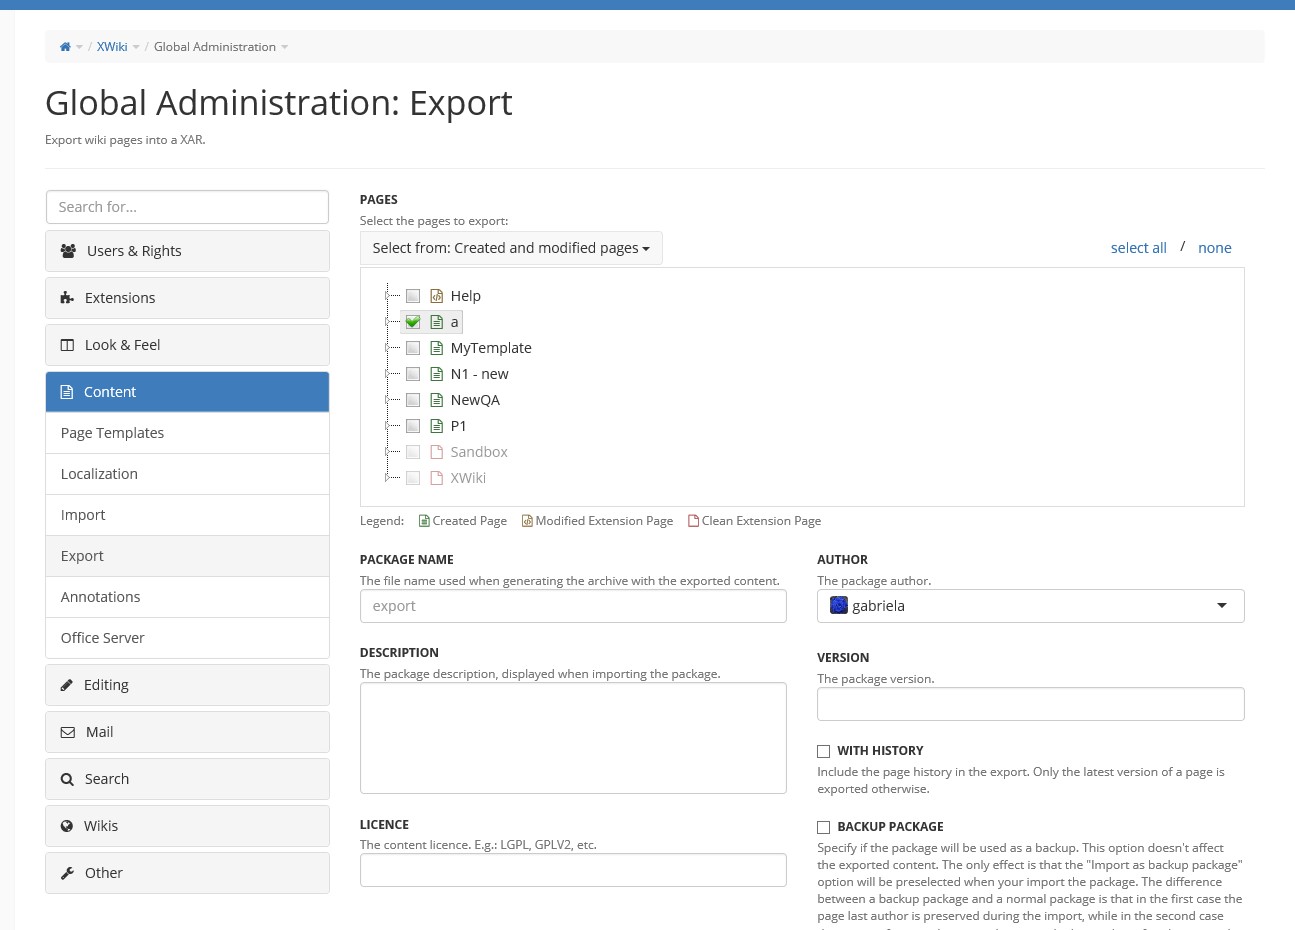
Task: Click the page icon beside 'a'
Action: (x=436, y=322)
